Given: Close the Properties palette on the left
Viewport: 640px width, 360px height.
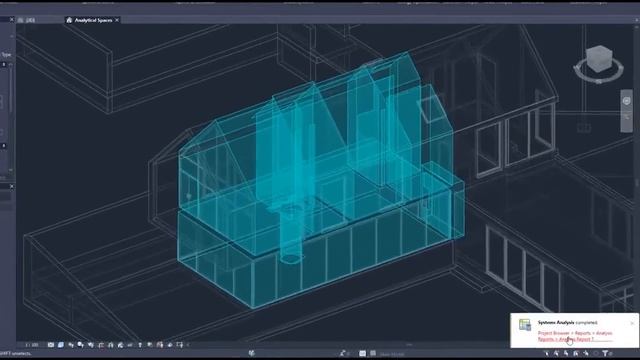Looking at the screenshot, I should click(x=11, y=19).
